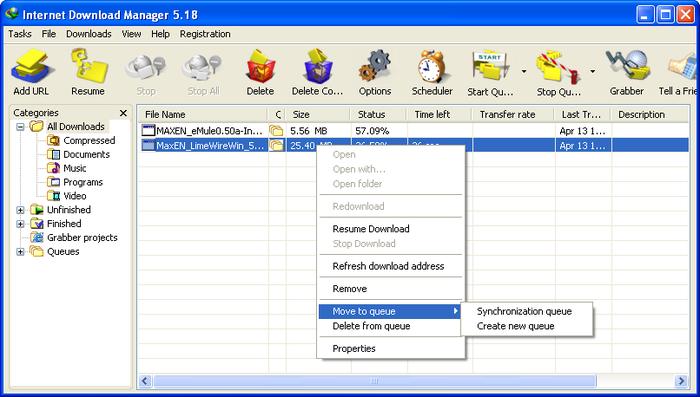This screenshot has height=397, width=700.
Task: Open the Downloads menu
Action: tap(88, 34)
